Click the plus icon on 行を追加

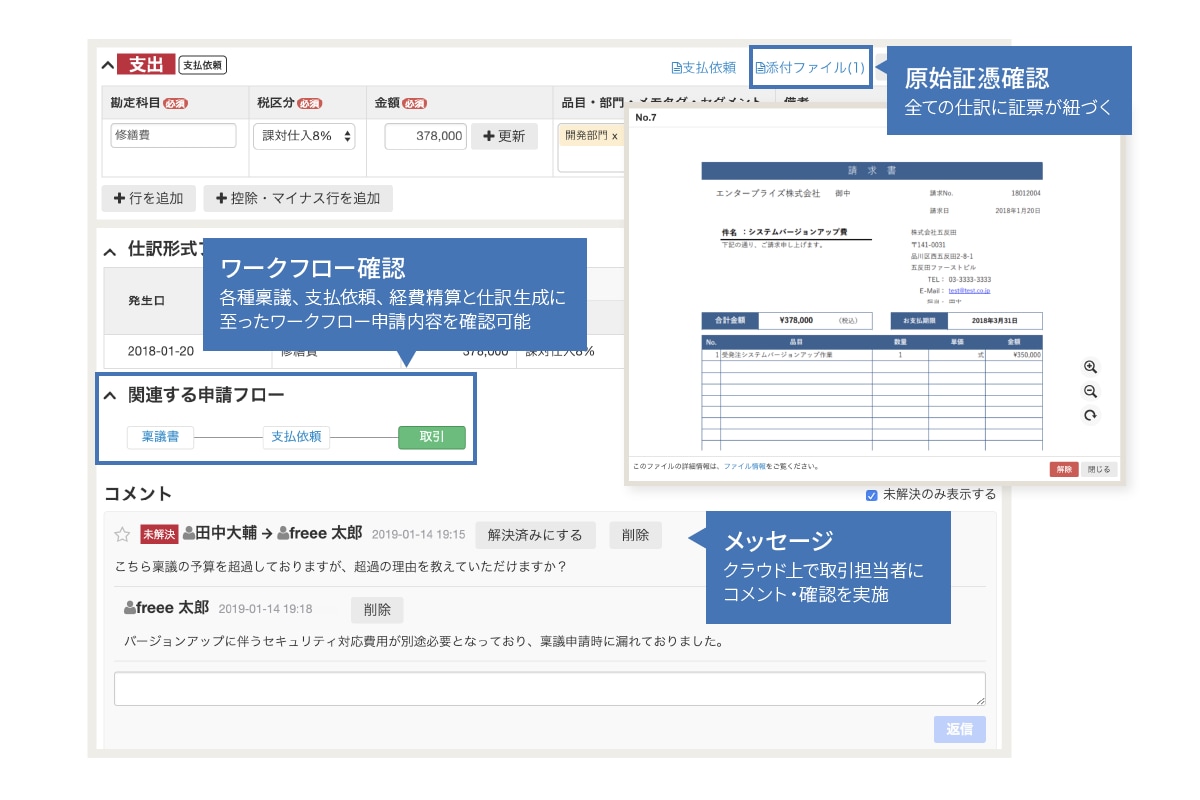pos(119,198)
